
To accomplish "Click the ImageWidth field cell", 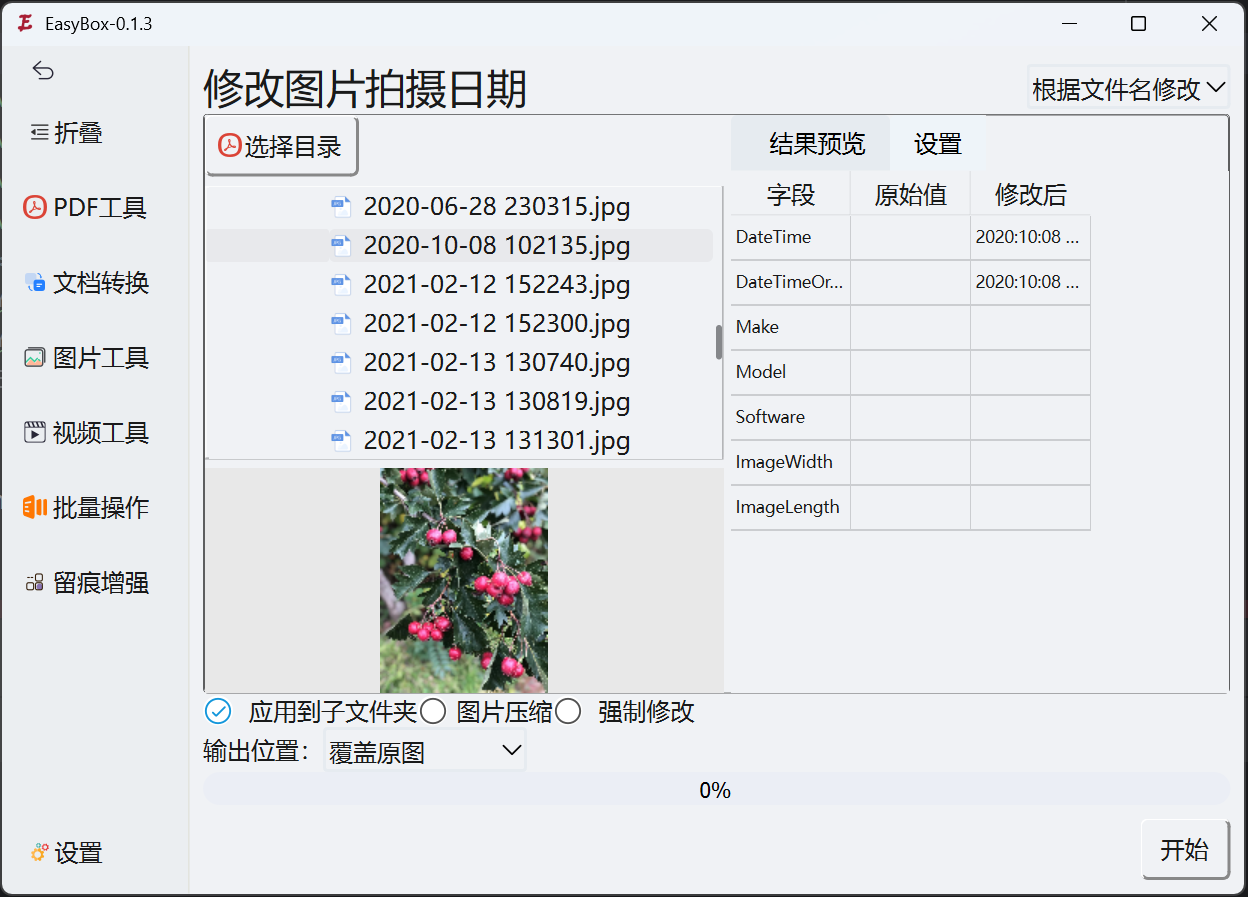I will tap(791, 462).
